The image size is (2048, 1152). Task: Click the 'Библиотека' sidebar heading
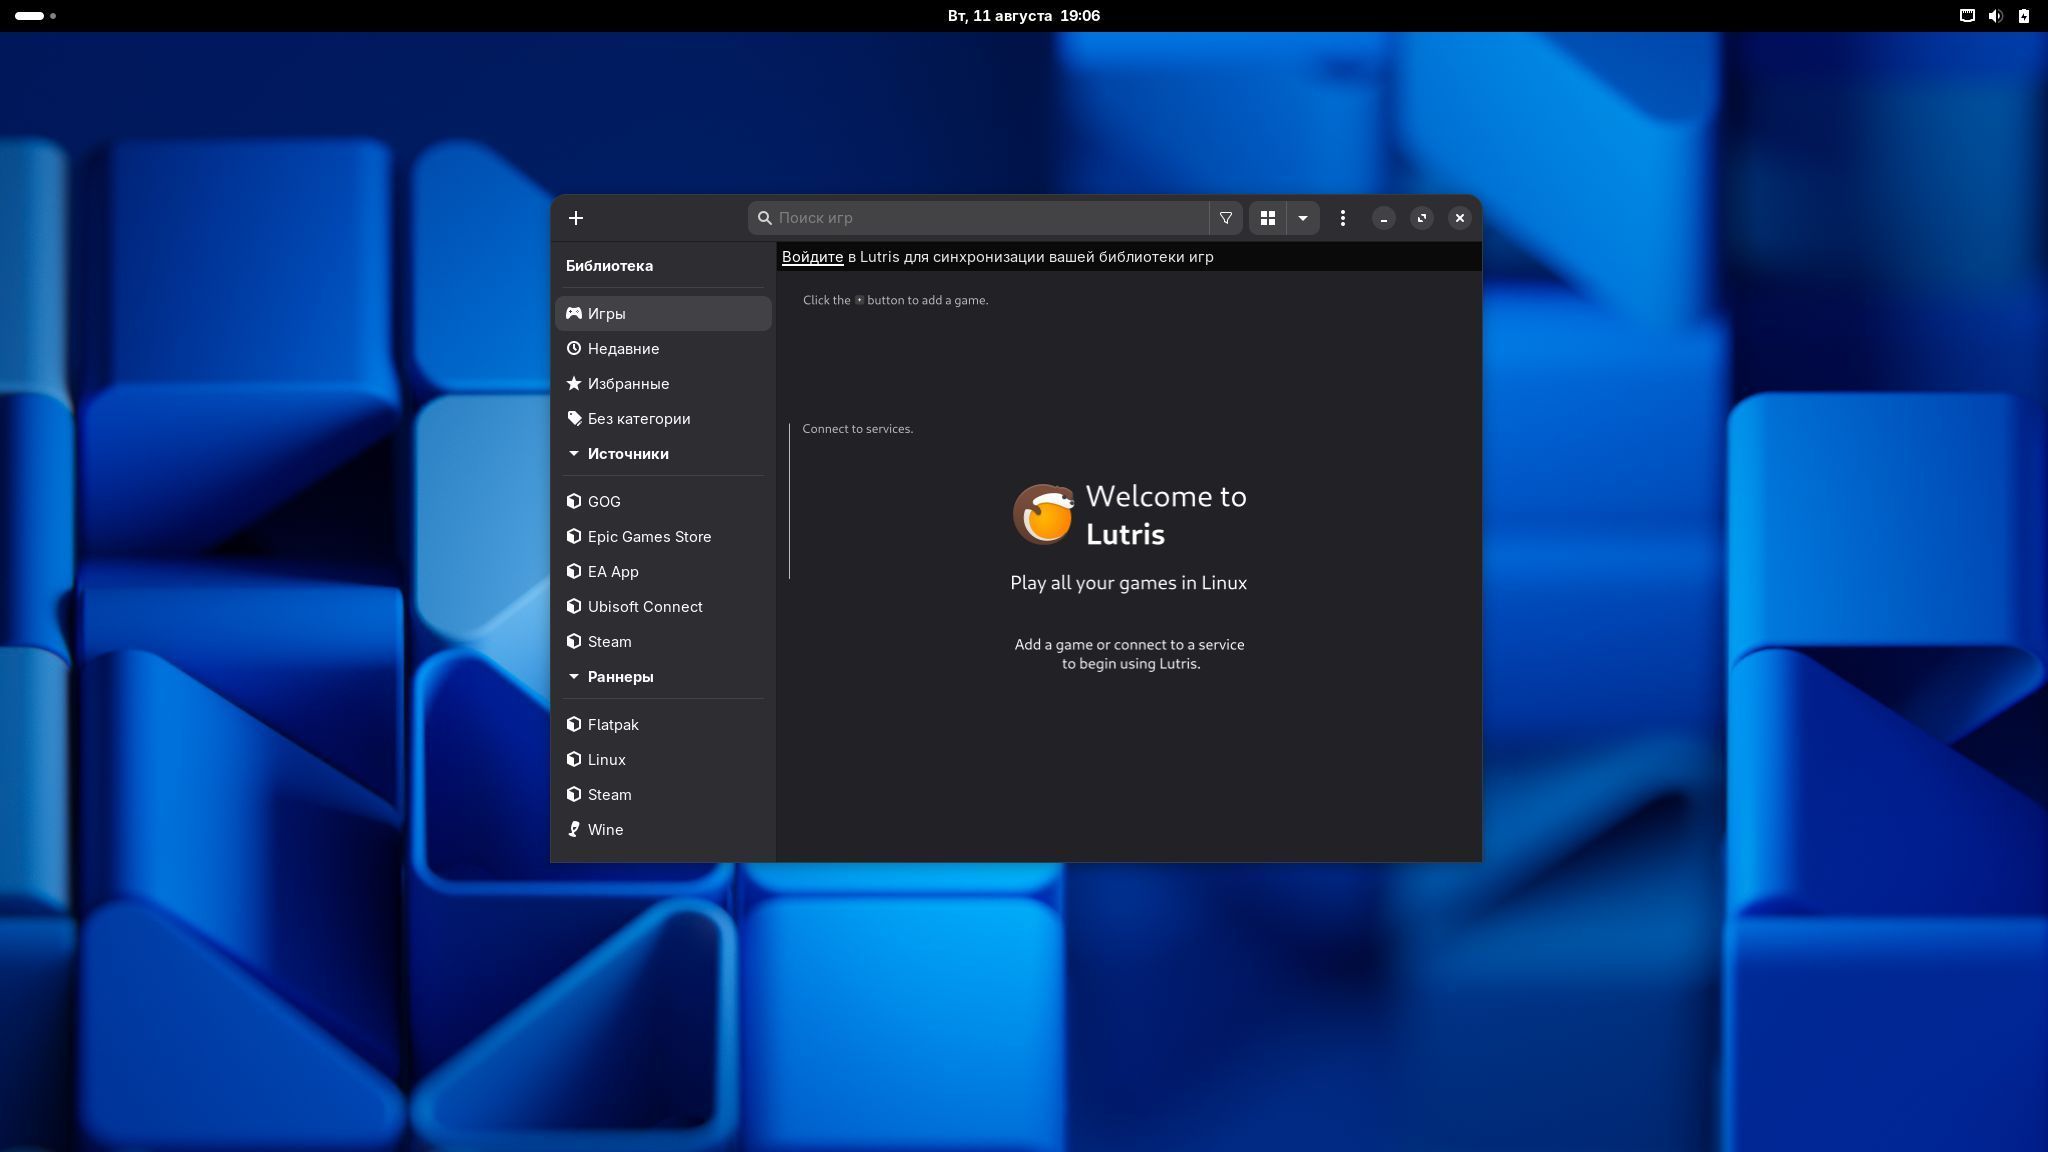[609, 265]
